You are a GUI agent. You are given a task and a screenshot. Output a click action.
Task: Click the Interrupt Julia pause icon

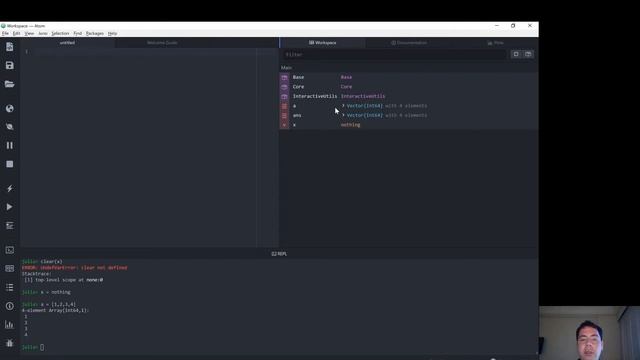click(x=9, y=145)
